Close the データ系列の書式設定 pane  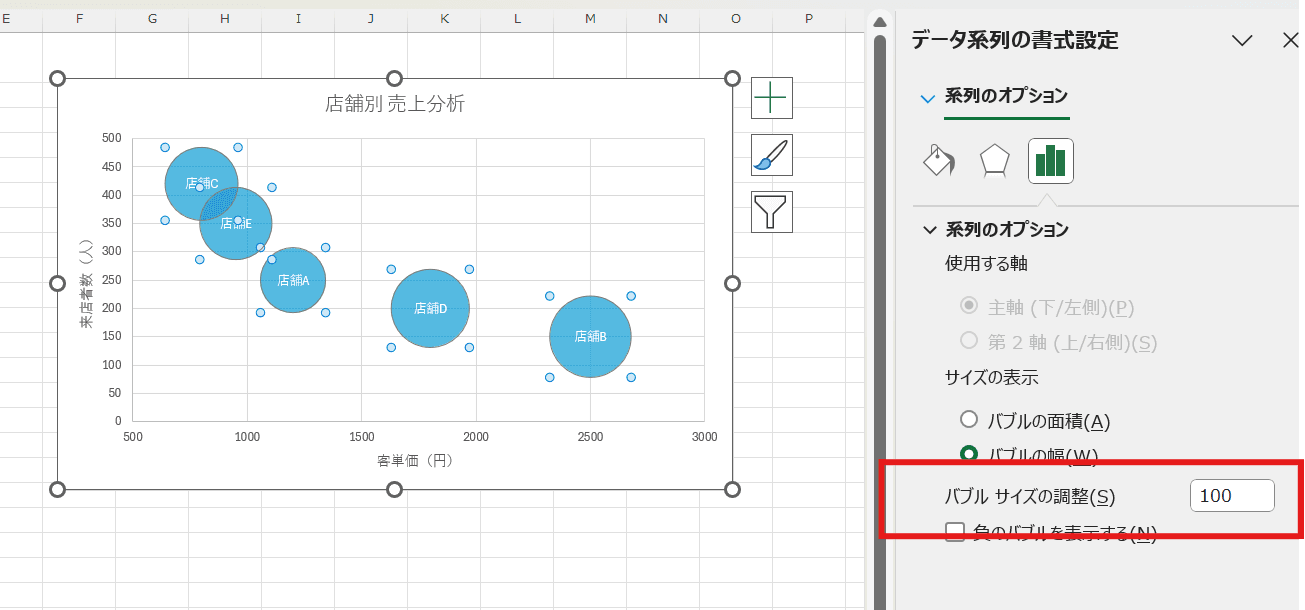pyautogui.click(x=1290, y=40)
